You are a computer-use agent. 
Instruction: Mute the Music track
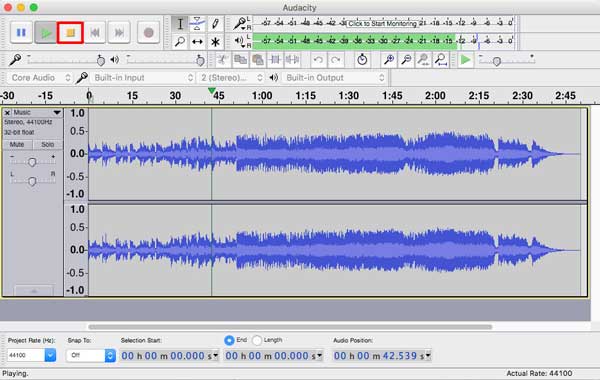pyautogui.click(x=17, y=144)
